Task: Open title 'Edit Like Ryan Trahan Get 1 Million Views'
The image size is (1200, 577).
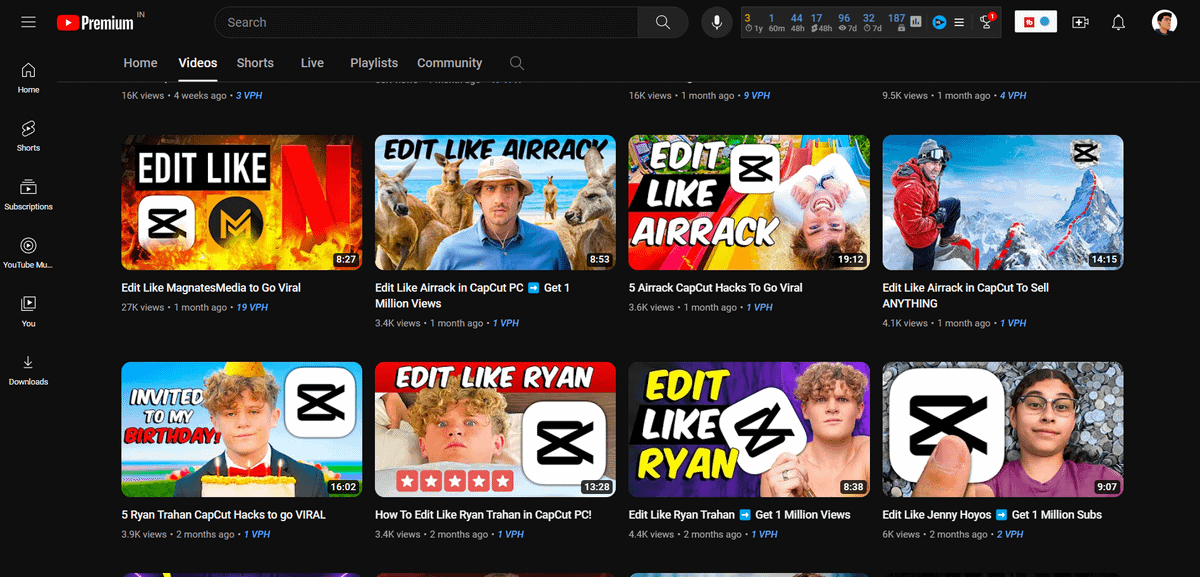Action: click(739, 515)
